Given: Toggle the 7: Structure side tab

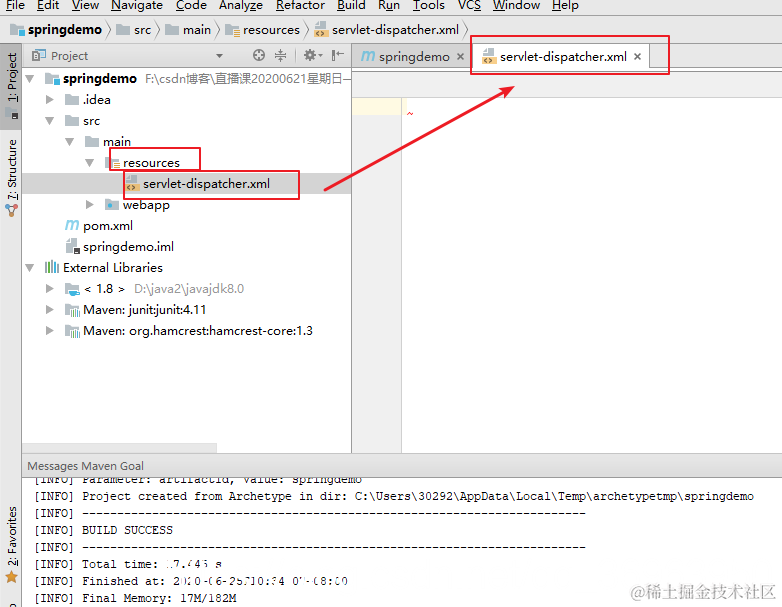Looking at the screenshot, I should pyautogui.click(x=12, y=177).
